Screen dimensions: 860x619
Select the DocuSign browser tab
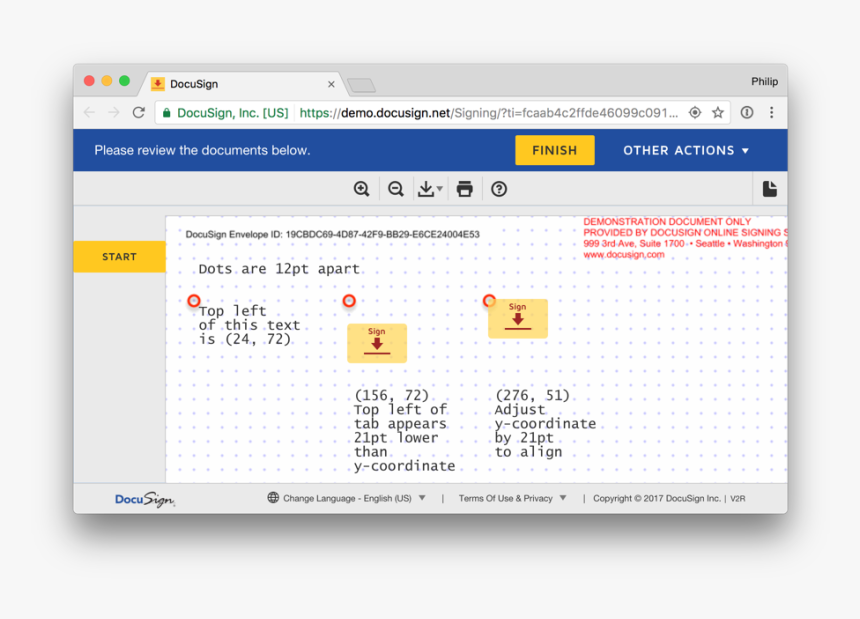tap(241, 84)
